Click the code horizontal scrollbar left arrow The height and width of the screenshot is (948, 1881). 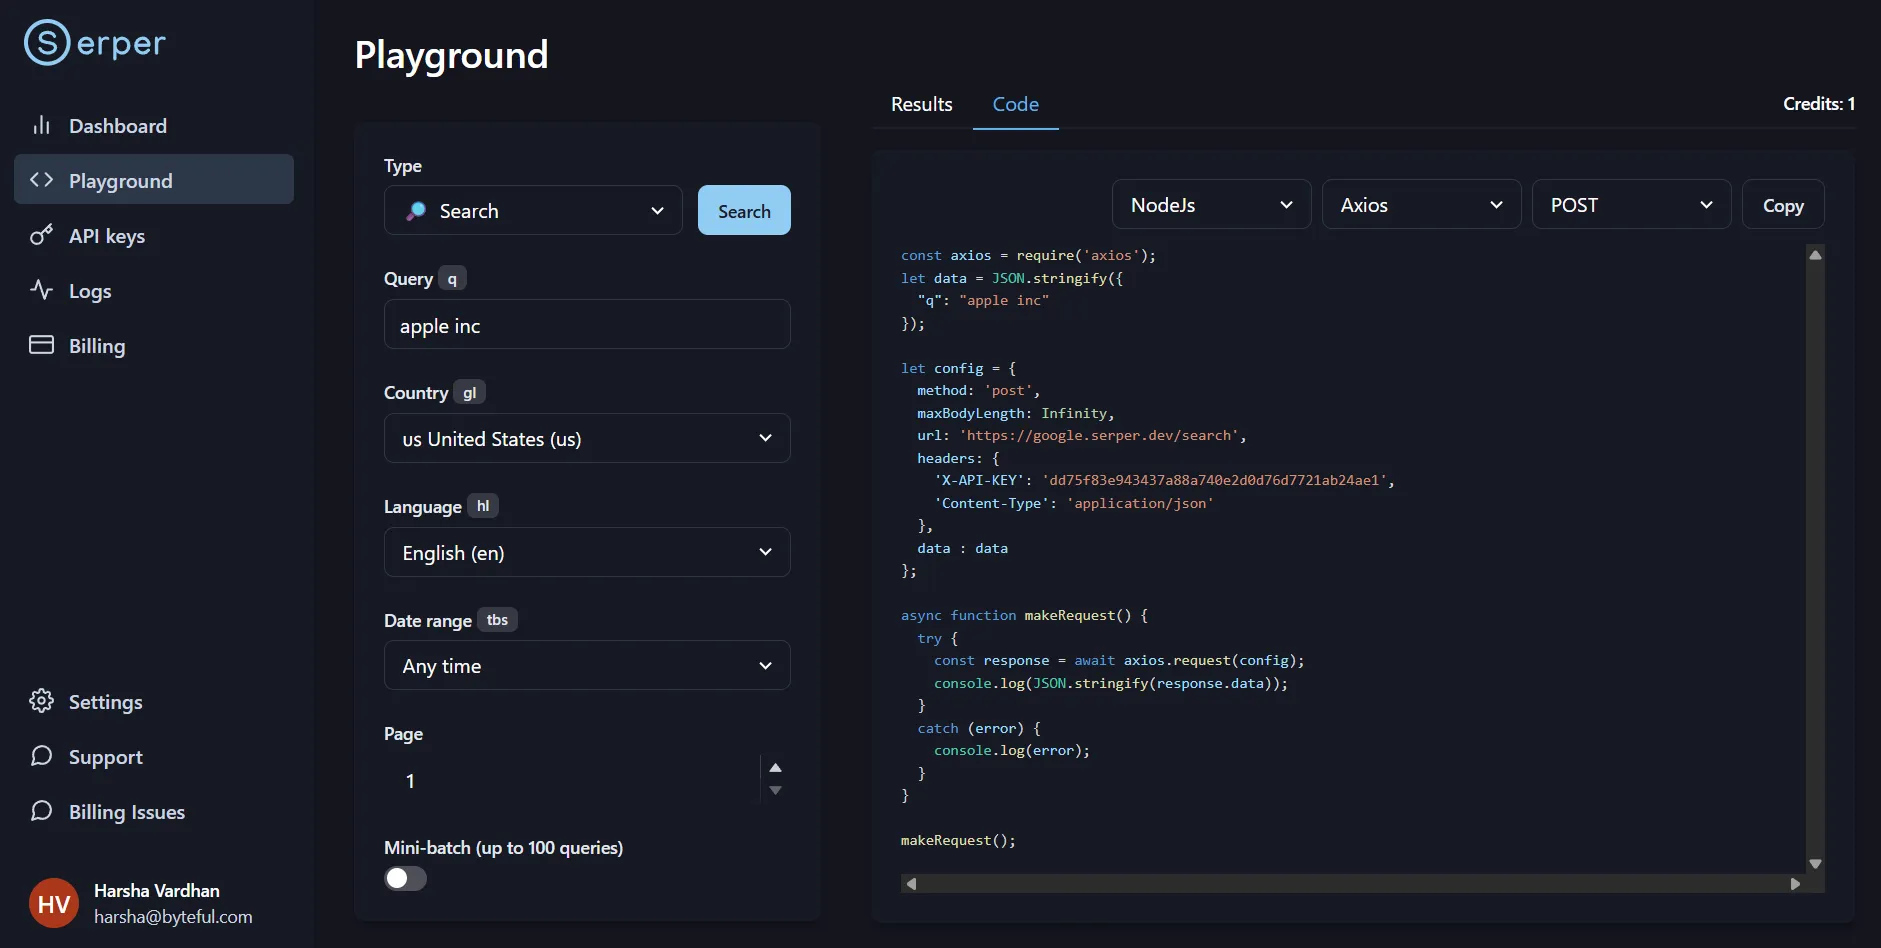pyautogui.click(x=911, y=884)
